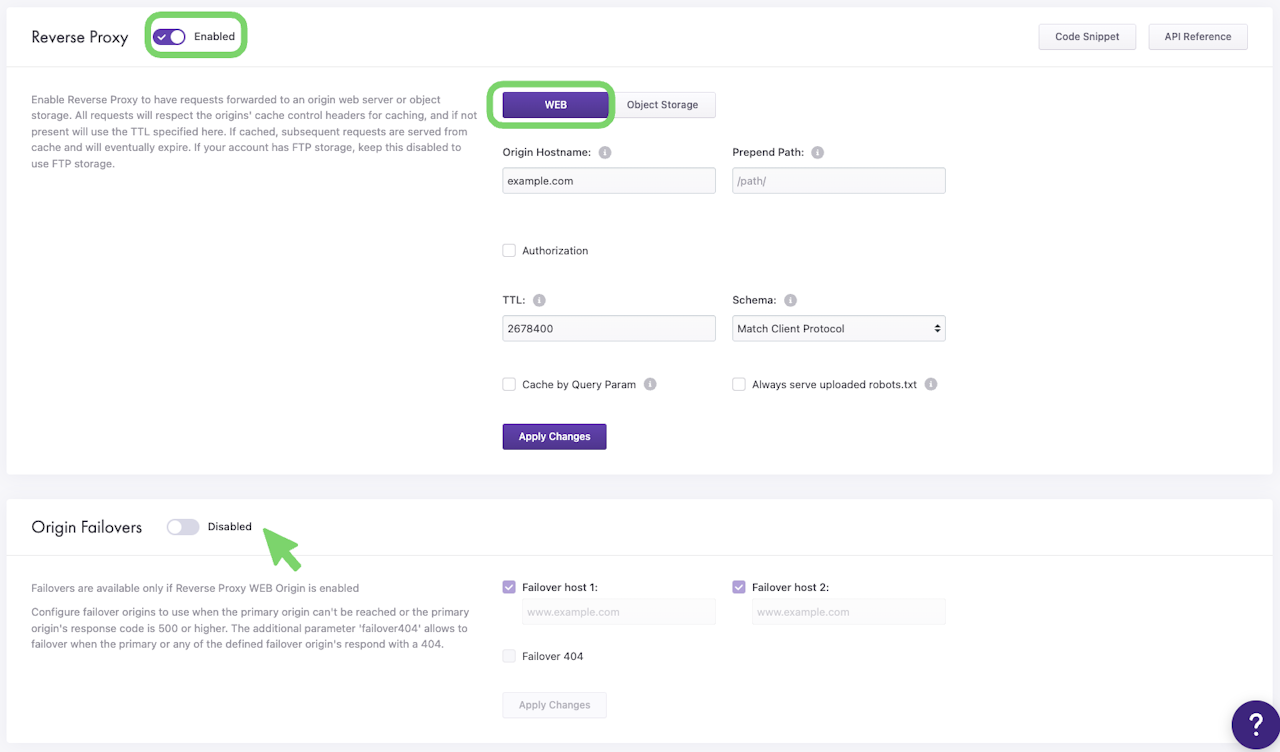Enable Cache by Query Param checkbox
The width and height of the screenshot is (1280, 752).
[x=509, y=384]
